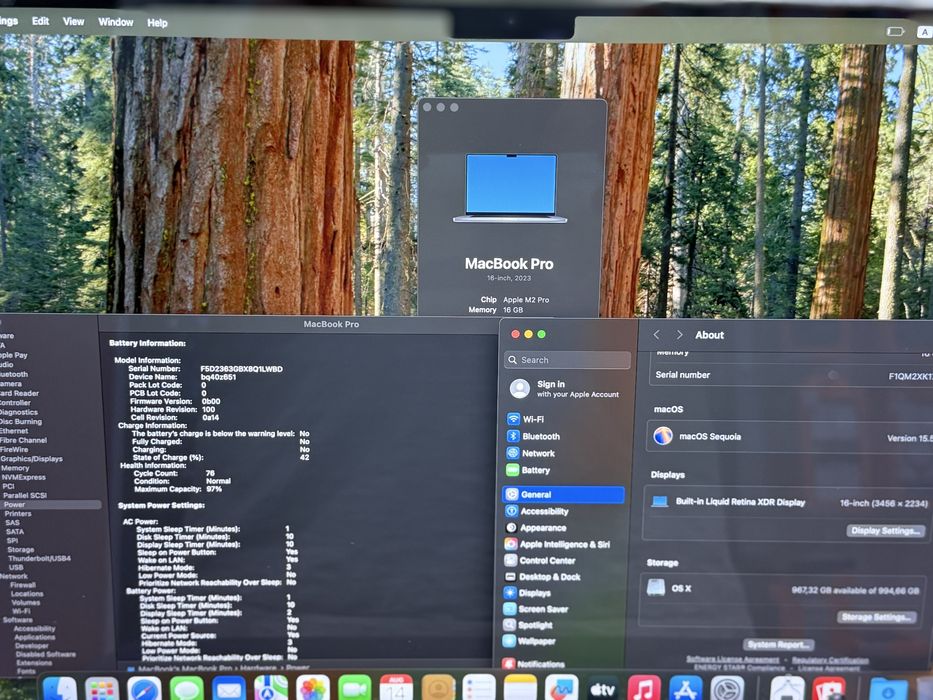Go back in System Settings About page
Image resolution: width=933 pixels, height=700 pixels.
[656, 335]
